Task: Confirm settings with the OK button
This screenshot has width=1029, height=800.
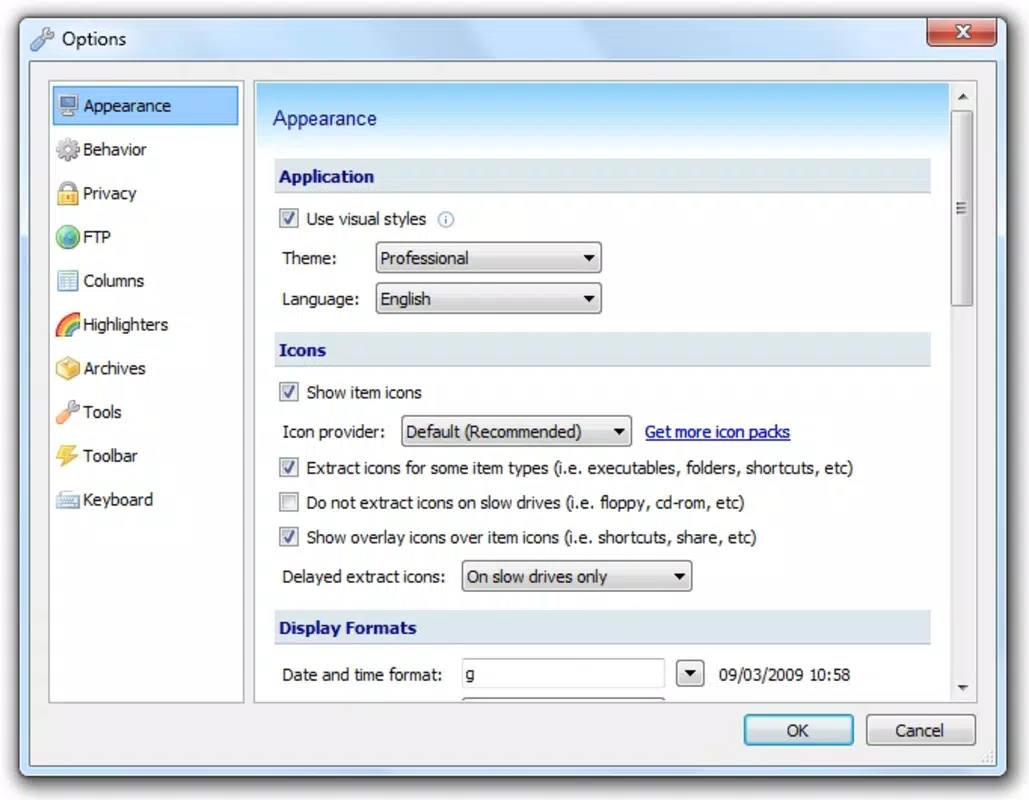Action: coord(799,730)
